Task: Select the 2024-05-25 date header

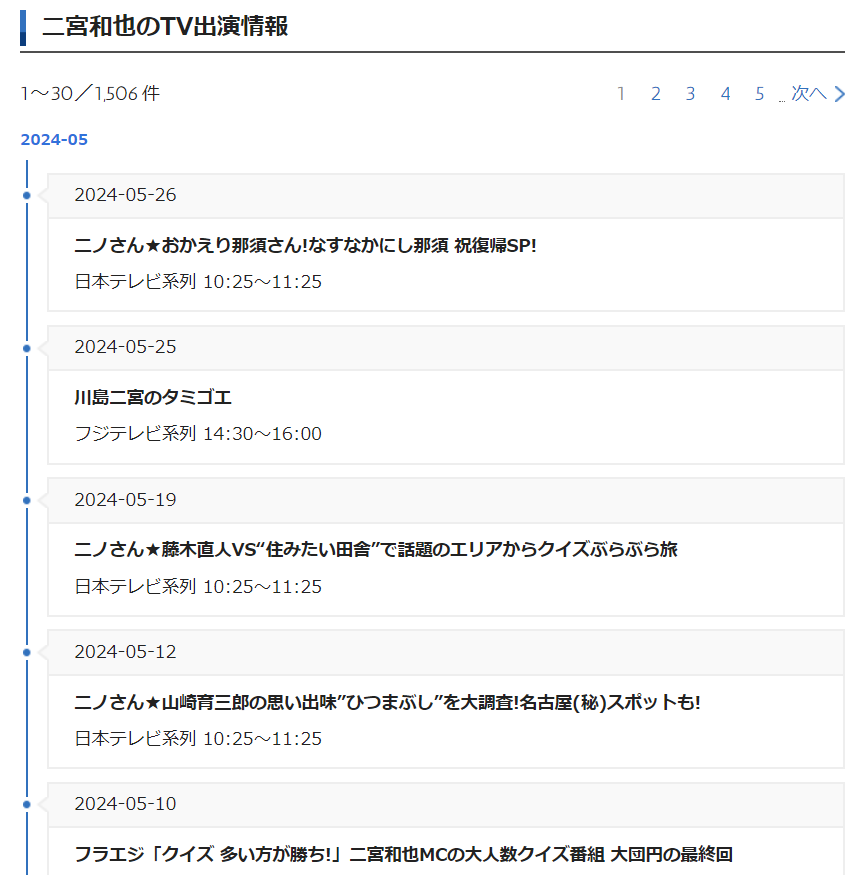Action: point(445,348)
